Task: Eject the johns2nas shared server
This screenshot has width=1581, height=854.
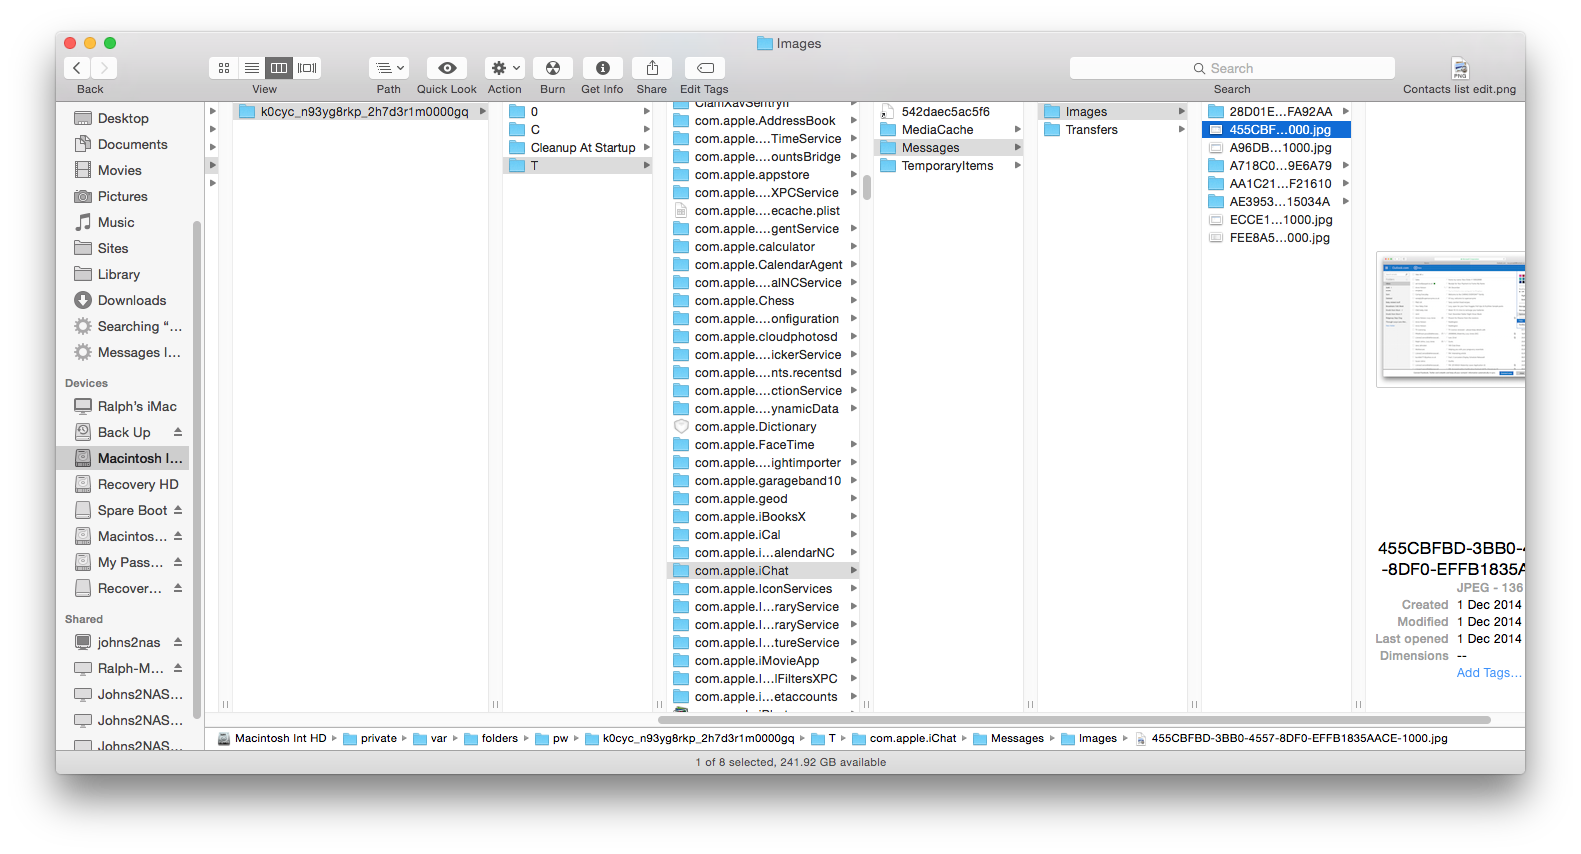Action: (x=178, y=642)
